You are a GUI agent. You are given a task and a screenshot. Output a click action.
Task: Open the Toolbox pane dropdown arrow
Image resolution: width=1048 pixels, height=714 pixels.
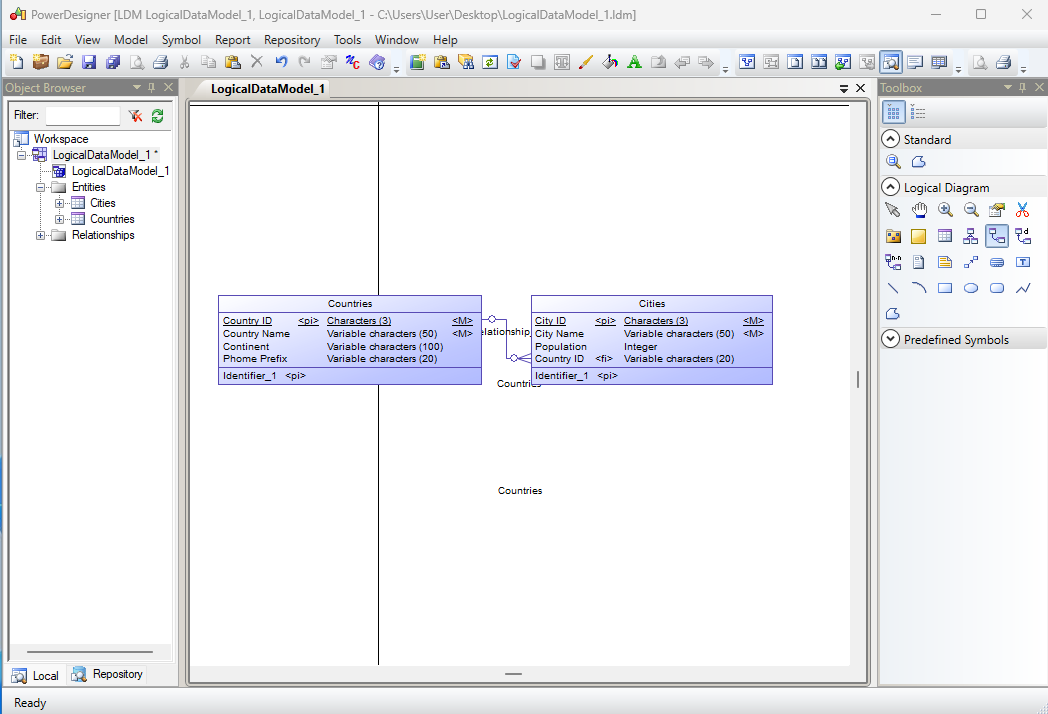[1008, 88]
